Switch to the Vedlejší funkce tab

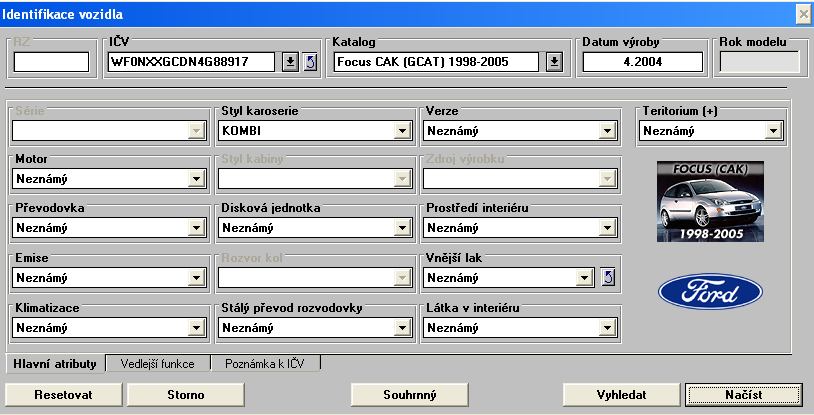coord(159,364)
